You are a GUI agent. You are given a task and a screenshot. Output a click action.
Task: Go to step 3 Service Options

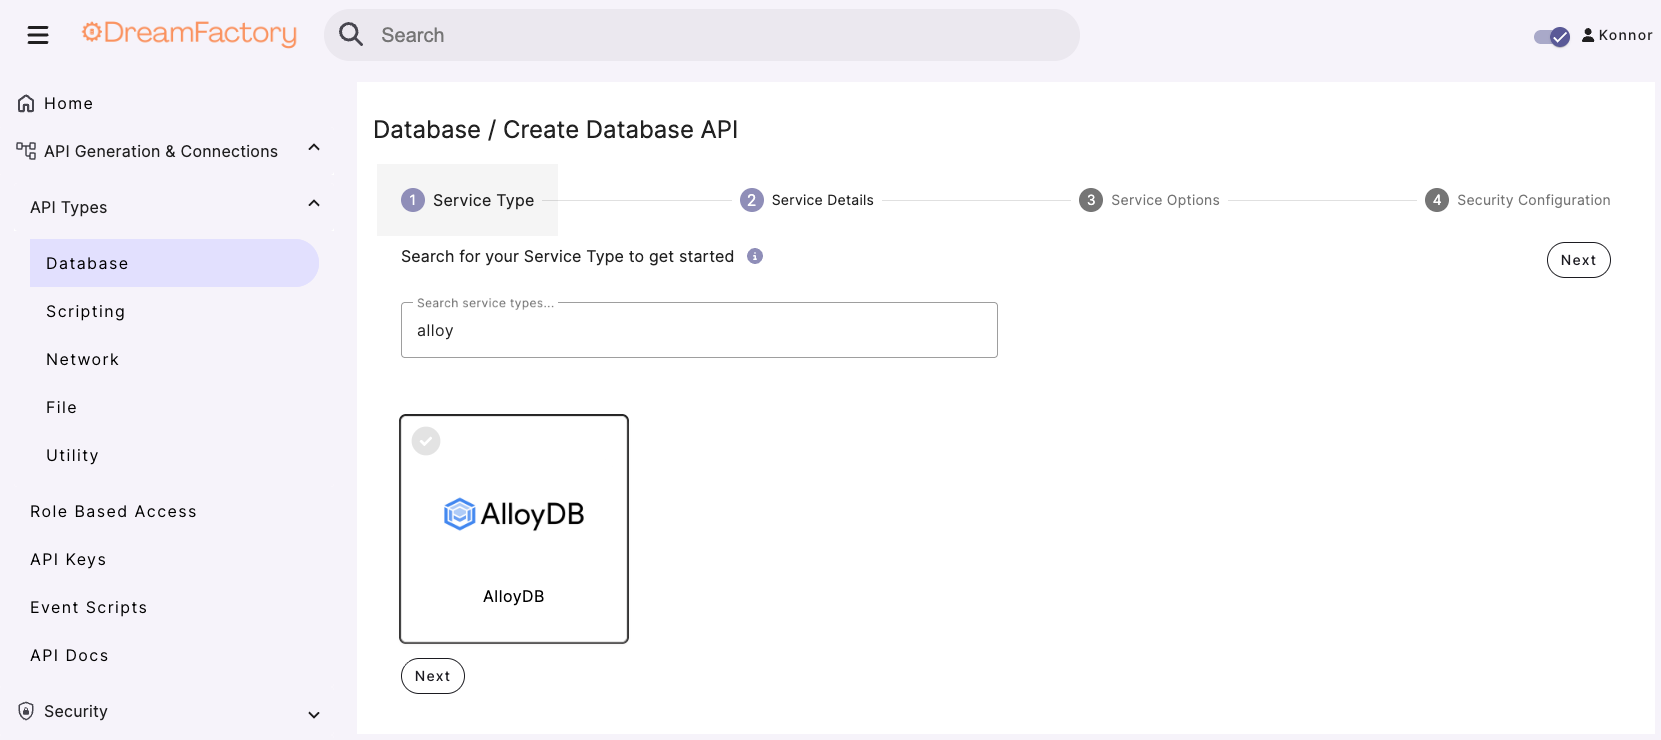click(1150, 200)
